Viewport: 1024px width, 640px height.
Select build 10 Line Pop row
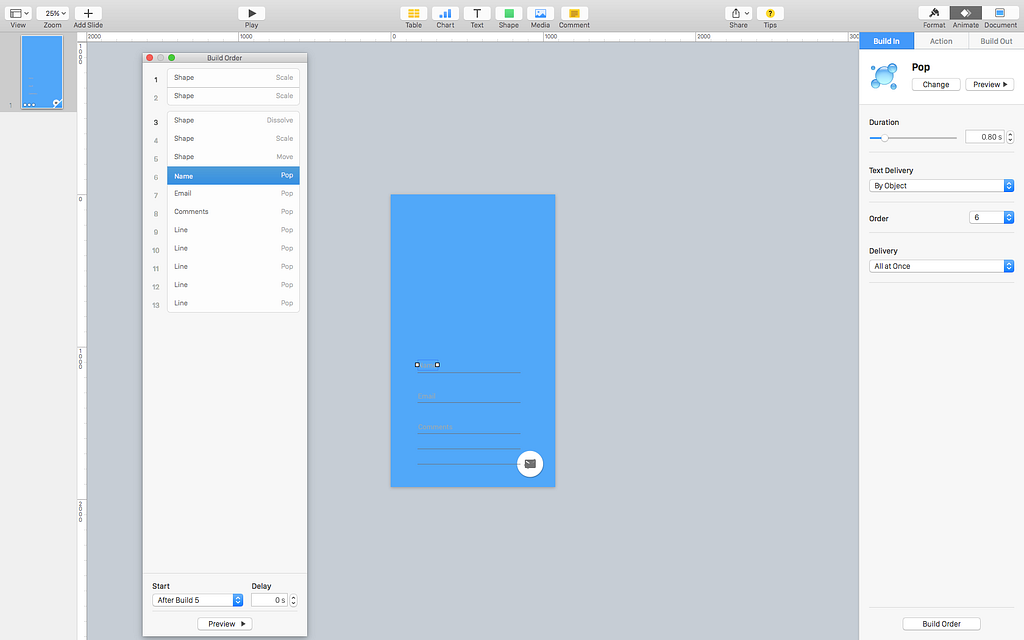coord(233,248)
